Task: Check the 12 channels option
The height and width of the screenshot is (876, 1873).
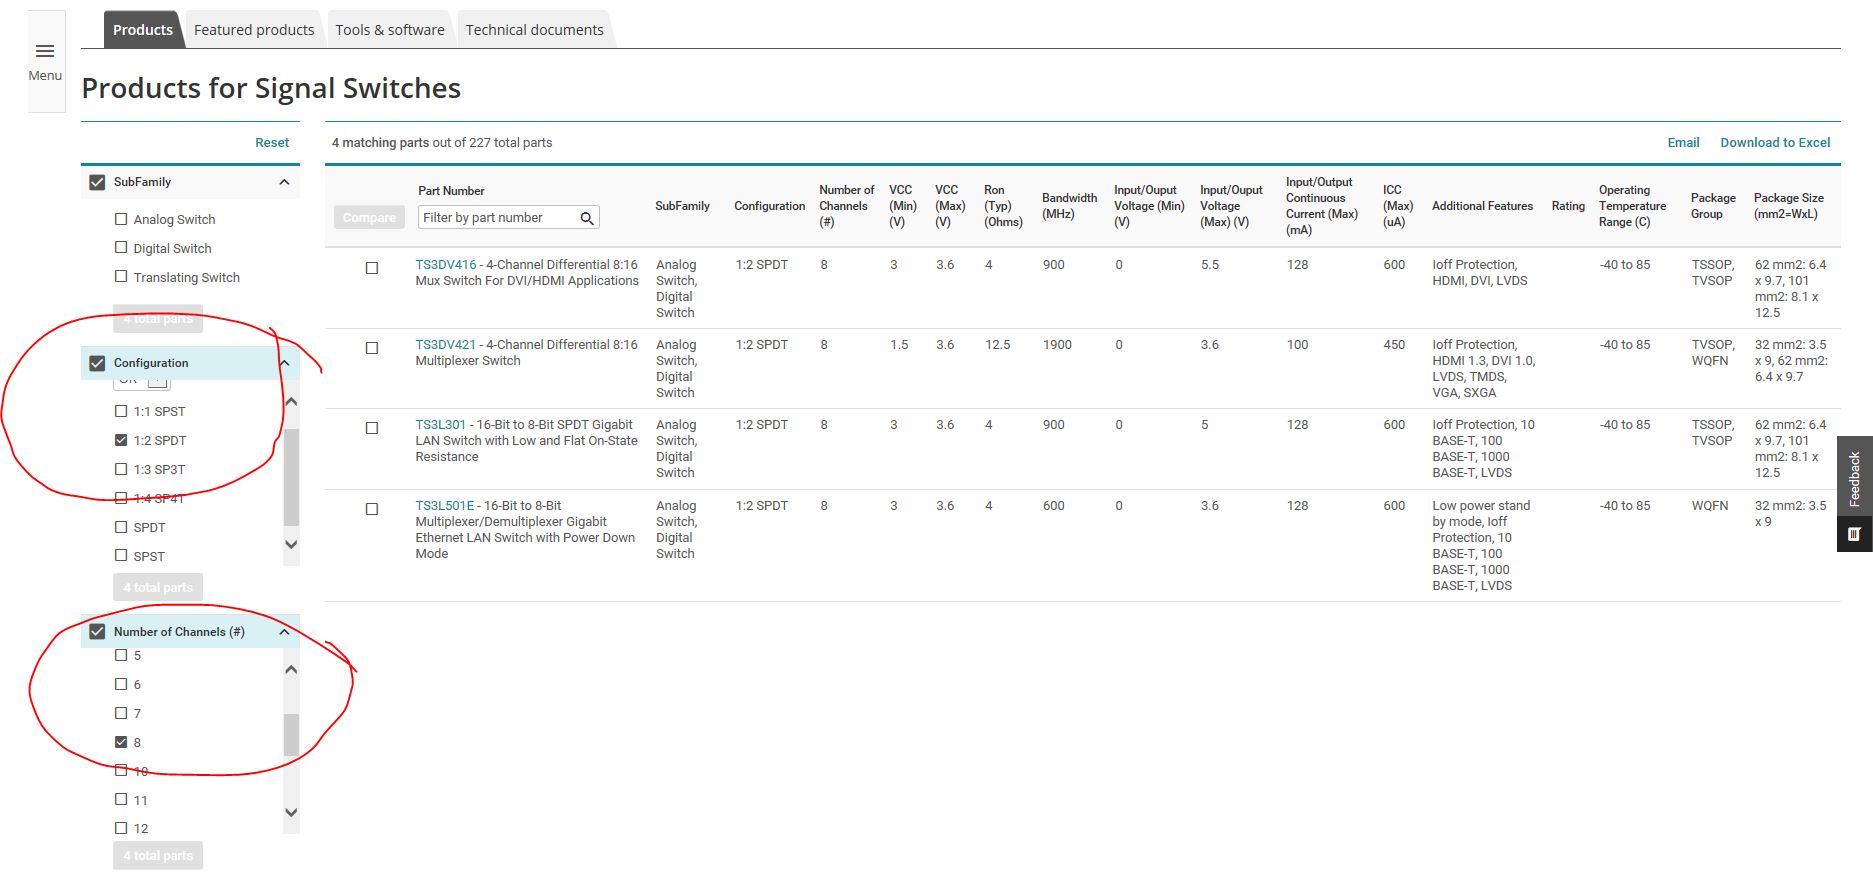Action: pos(121,828)
